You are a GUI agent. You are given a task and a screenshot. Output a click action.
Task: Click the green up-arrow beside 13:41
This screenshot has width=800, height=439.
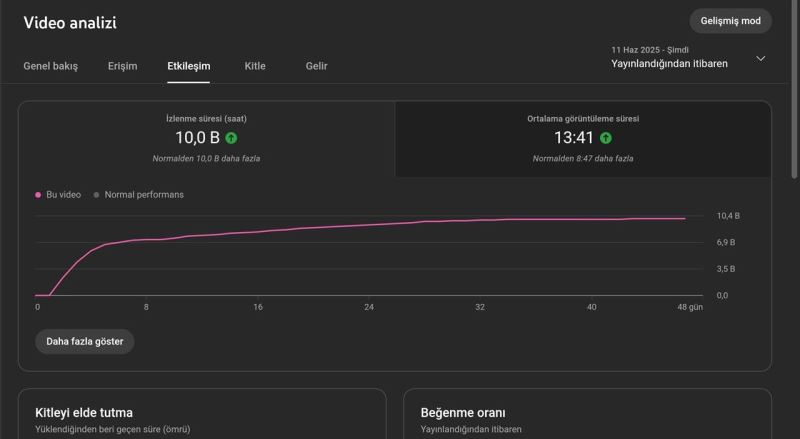tap(605, 138)
